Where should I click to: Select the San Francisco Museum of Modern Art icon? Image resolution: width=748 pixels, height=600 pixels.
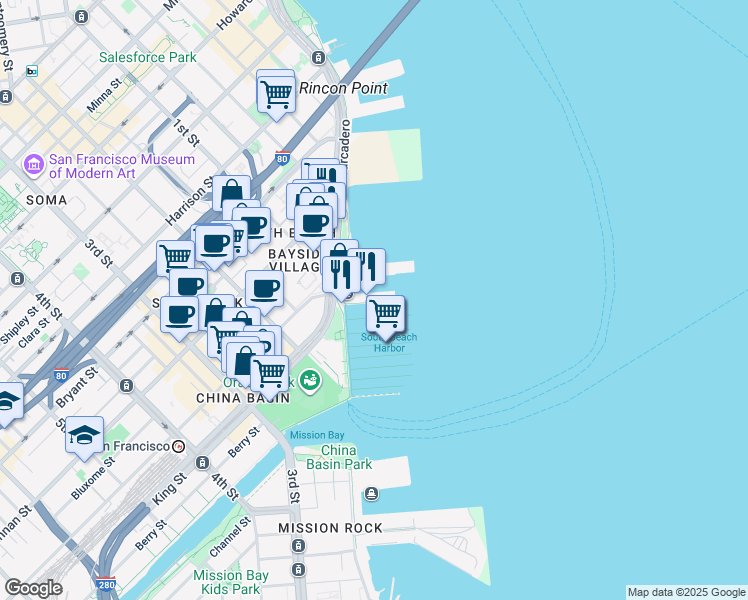point(34,164)
